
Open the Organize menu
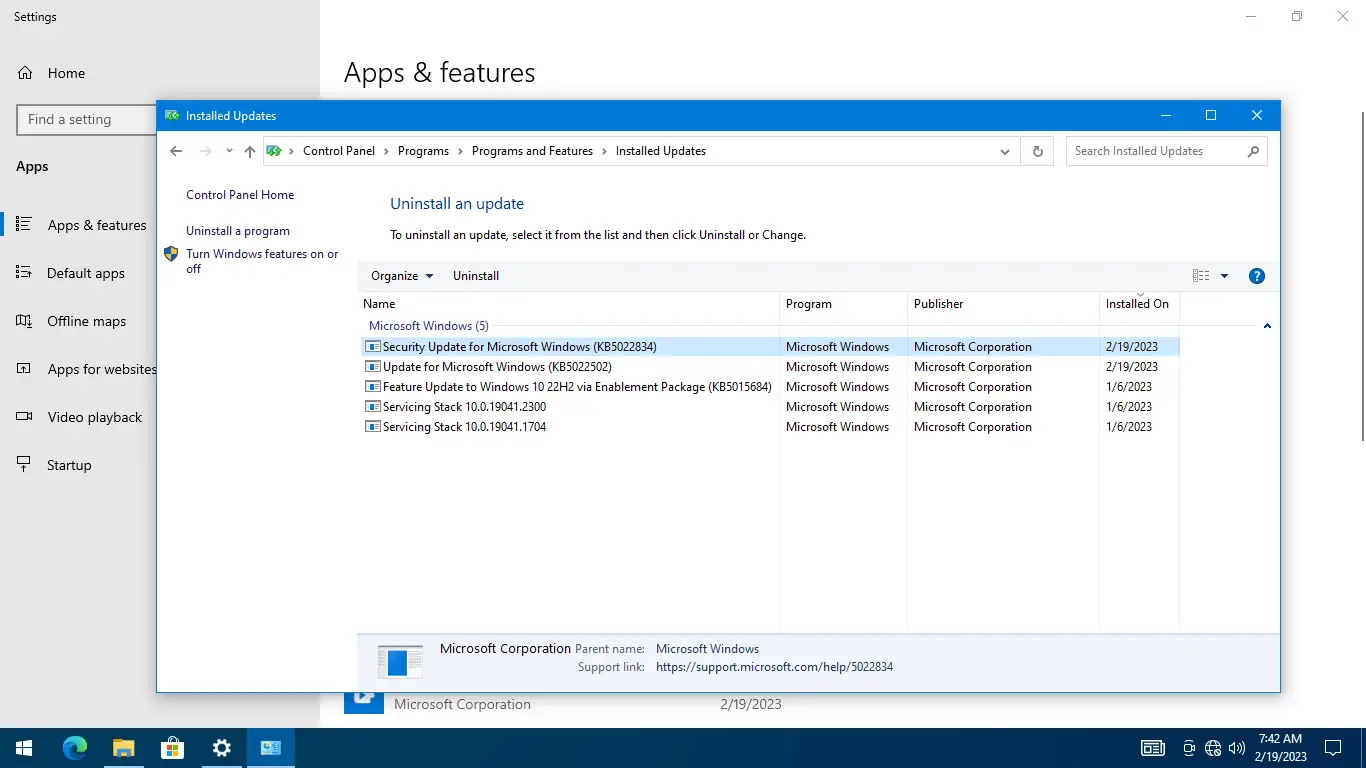pyautogui.click(x=402, y=276)
